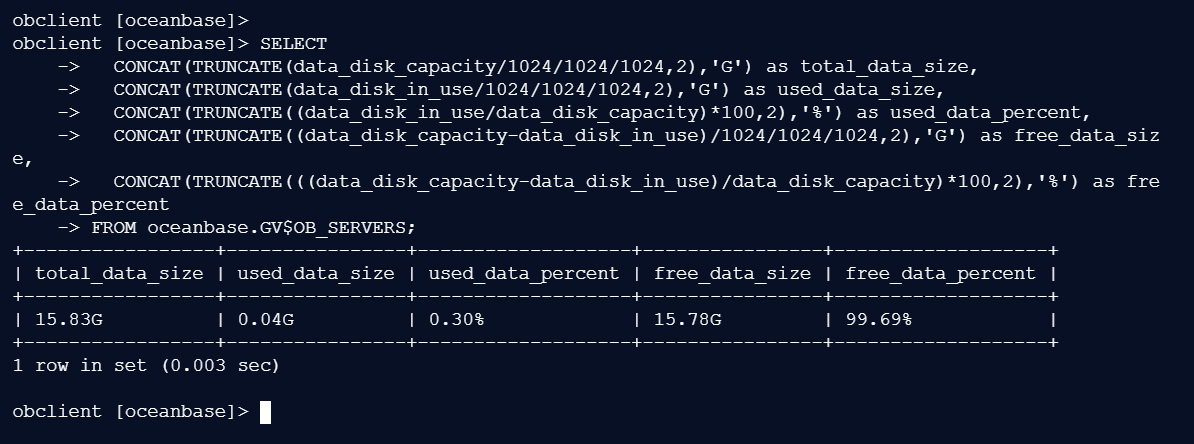Click the empty obclient prompt on the first line
The height and width of the screenshot is (444, 1194).
(130, 20)
